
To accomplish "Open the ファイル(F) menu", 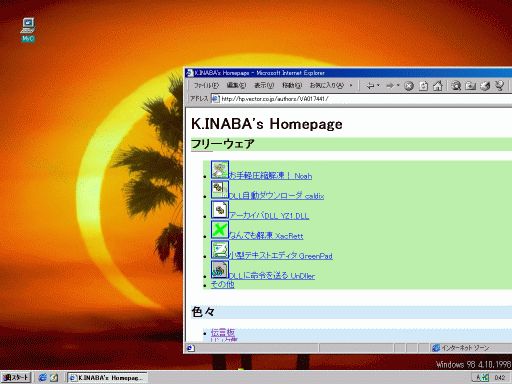I will click(206, 86).
